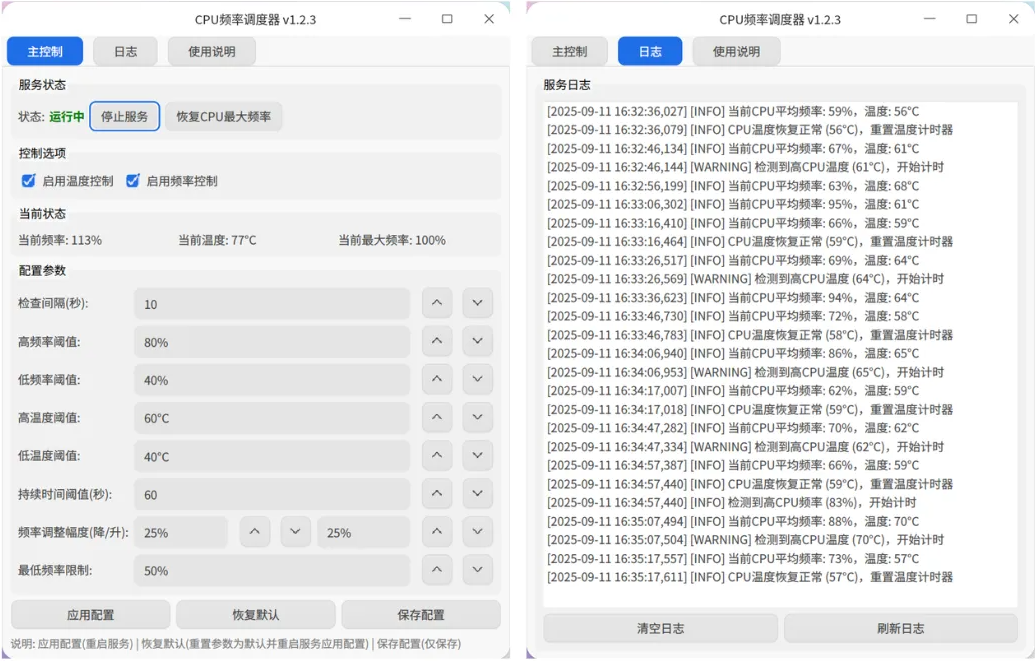This screenshot has width=1035, height=661.
Task: Refresh logs with 刷新日志 button
Action: pos(901,628)
